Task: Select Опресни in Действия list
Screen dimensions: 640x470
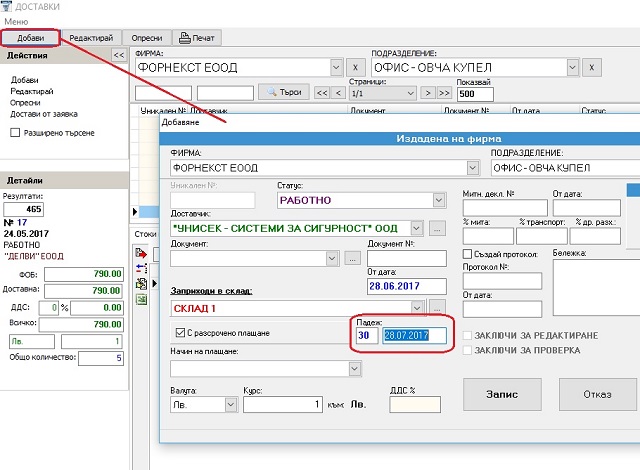Action: [25, 102]
